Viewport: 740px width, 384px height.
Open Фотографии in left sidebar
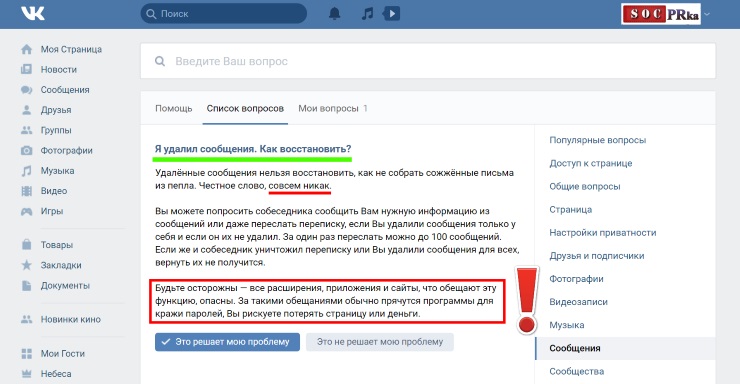pos(67,150)
